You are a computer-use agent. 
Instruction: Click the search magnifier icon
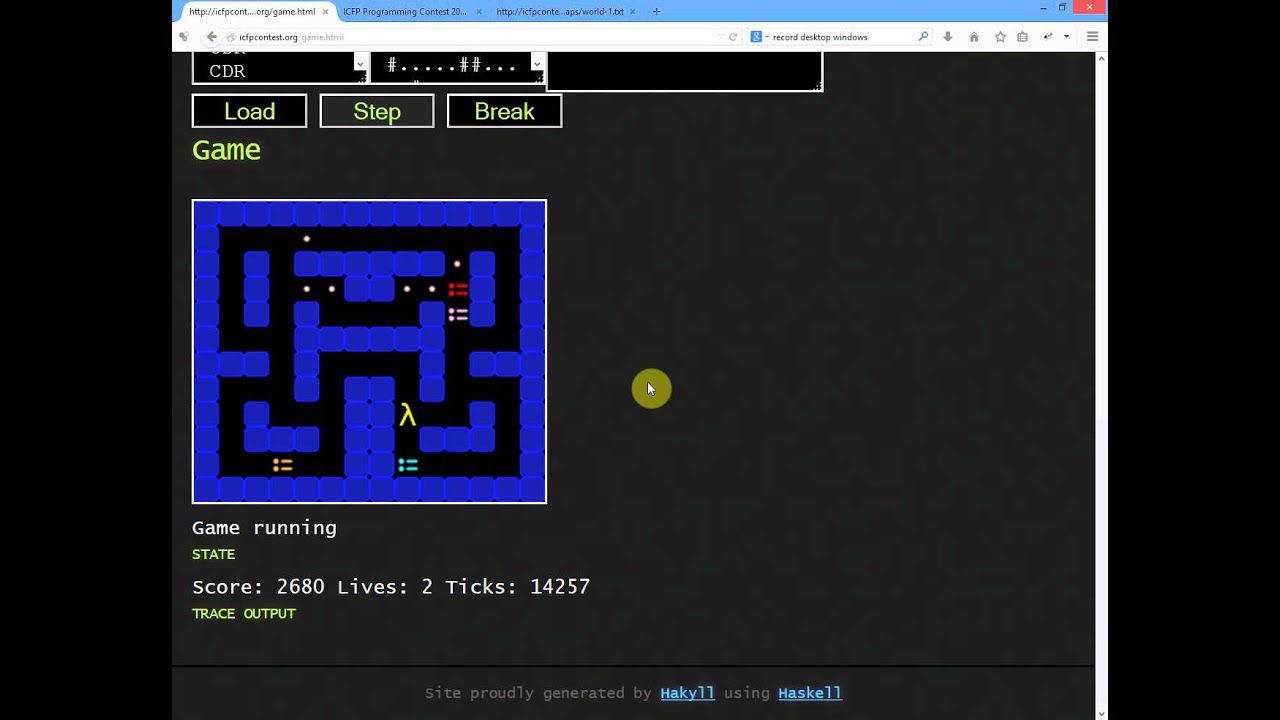923,37
